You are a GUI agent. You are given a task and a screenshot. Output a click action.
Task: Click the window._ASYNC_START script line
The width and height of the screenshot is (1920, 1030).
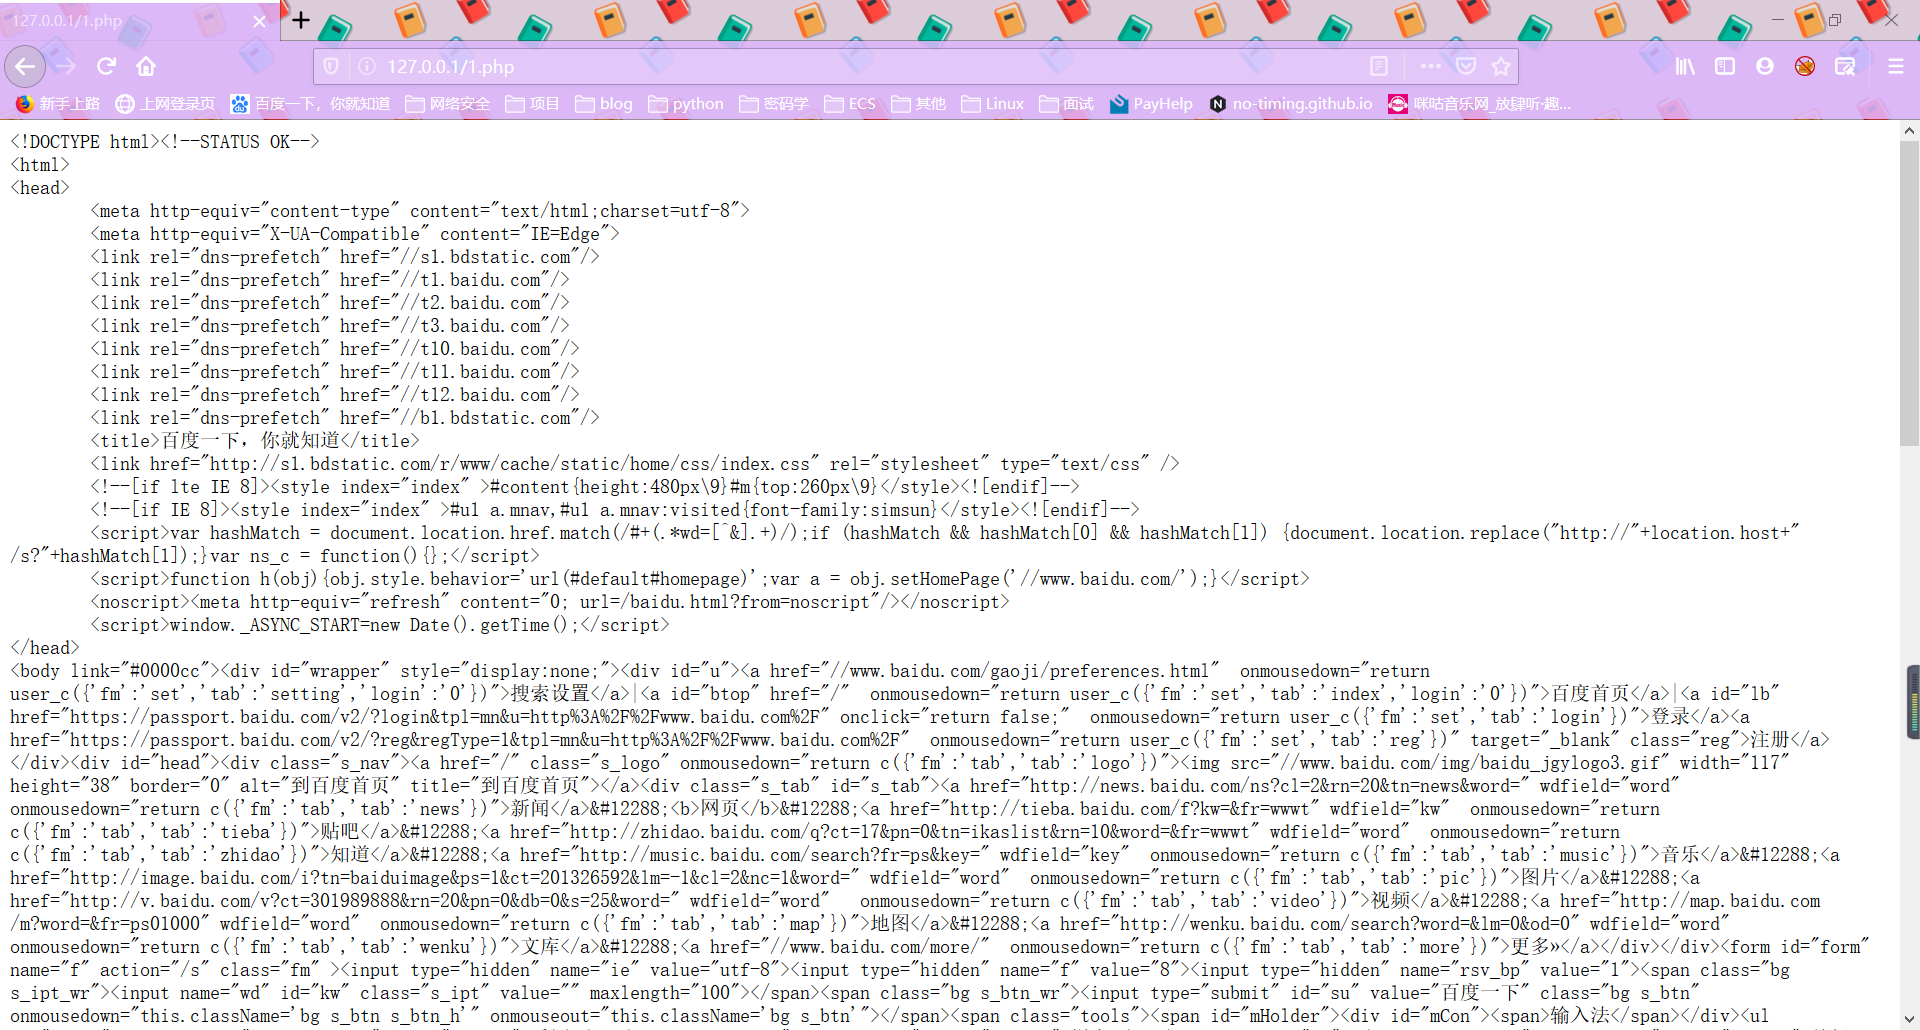tap(380, 625)
